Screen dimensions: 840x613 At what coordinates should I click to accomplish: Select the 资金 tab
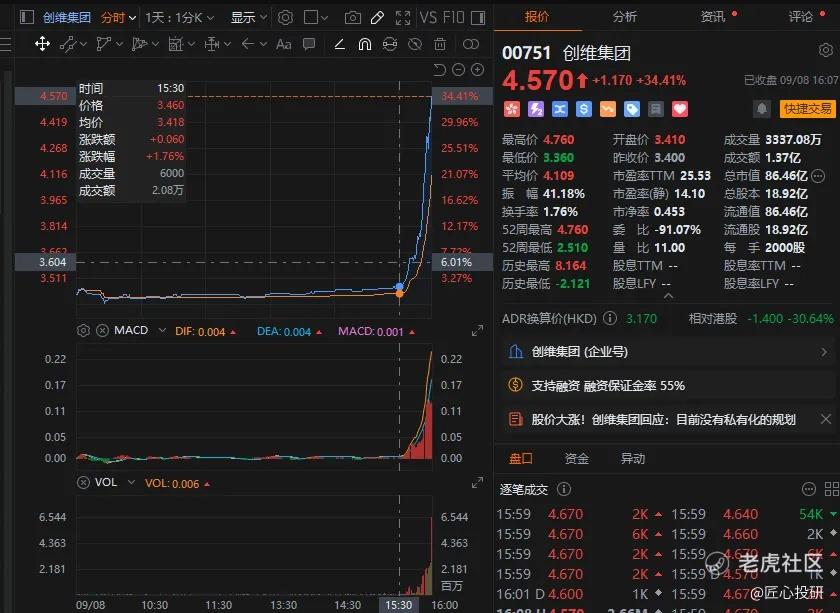click(x=576, y=459)
